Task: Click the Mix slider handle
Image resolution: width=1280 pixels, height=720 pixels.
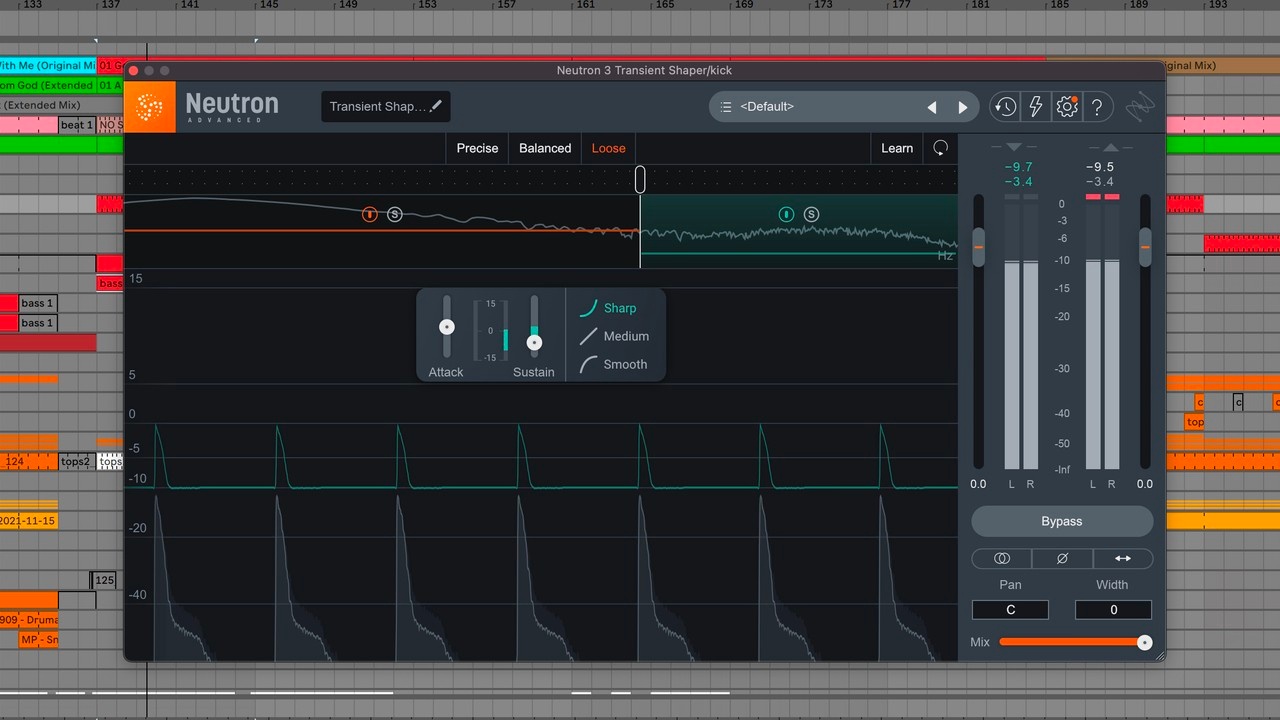Action: click(x=1144, y=642)
